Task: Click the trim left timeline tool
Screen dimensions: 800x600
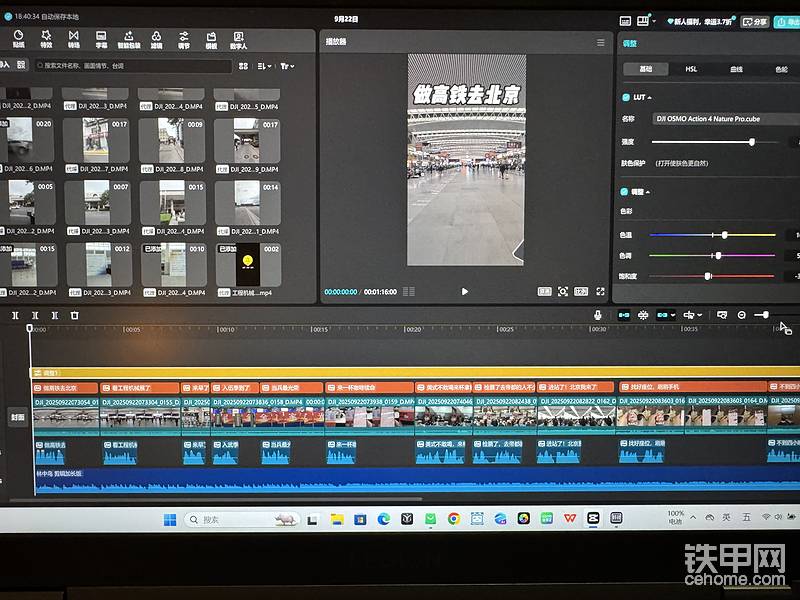Action: [x=35, y=316]
